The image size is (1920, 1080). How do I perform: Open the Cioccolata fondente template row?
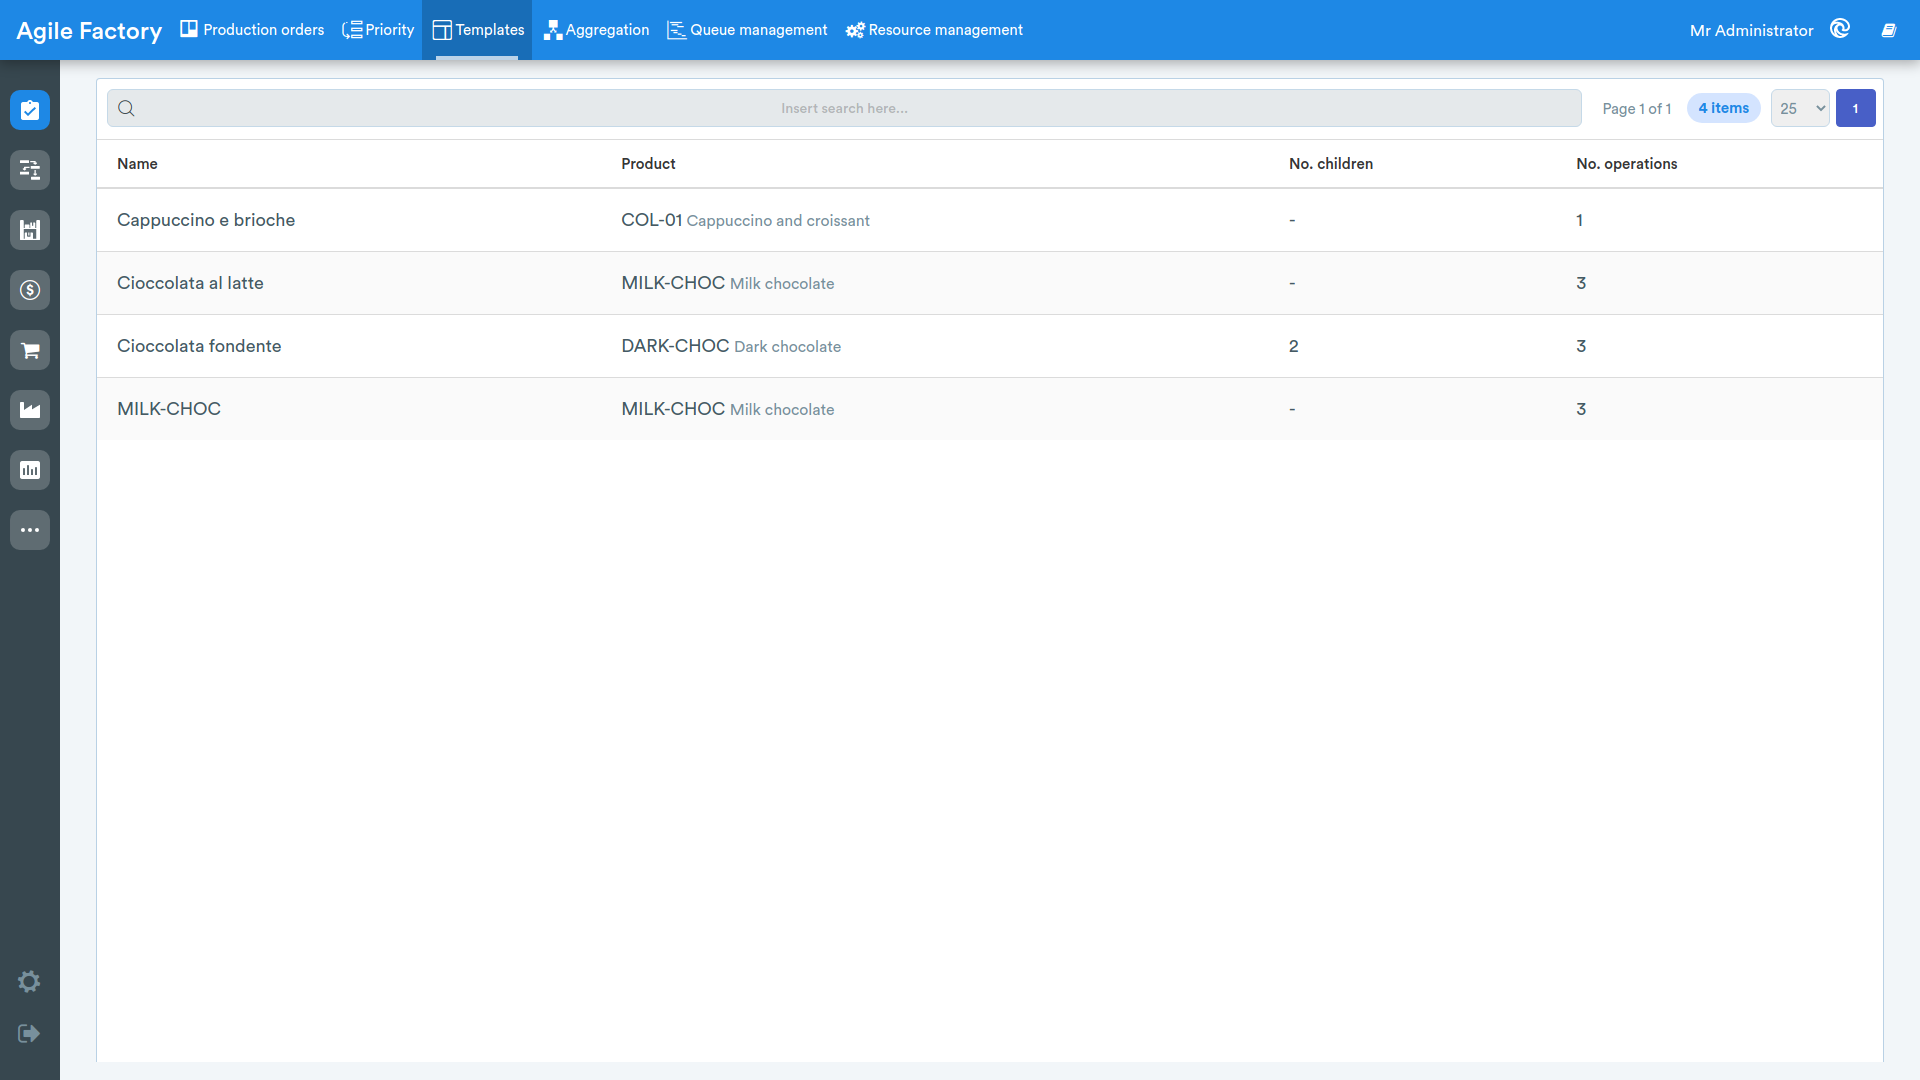tap(989, 346)
